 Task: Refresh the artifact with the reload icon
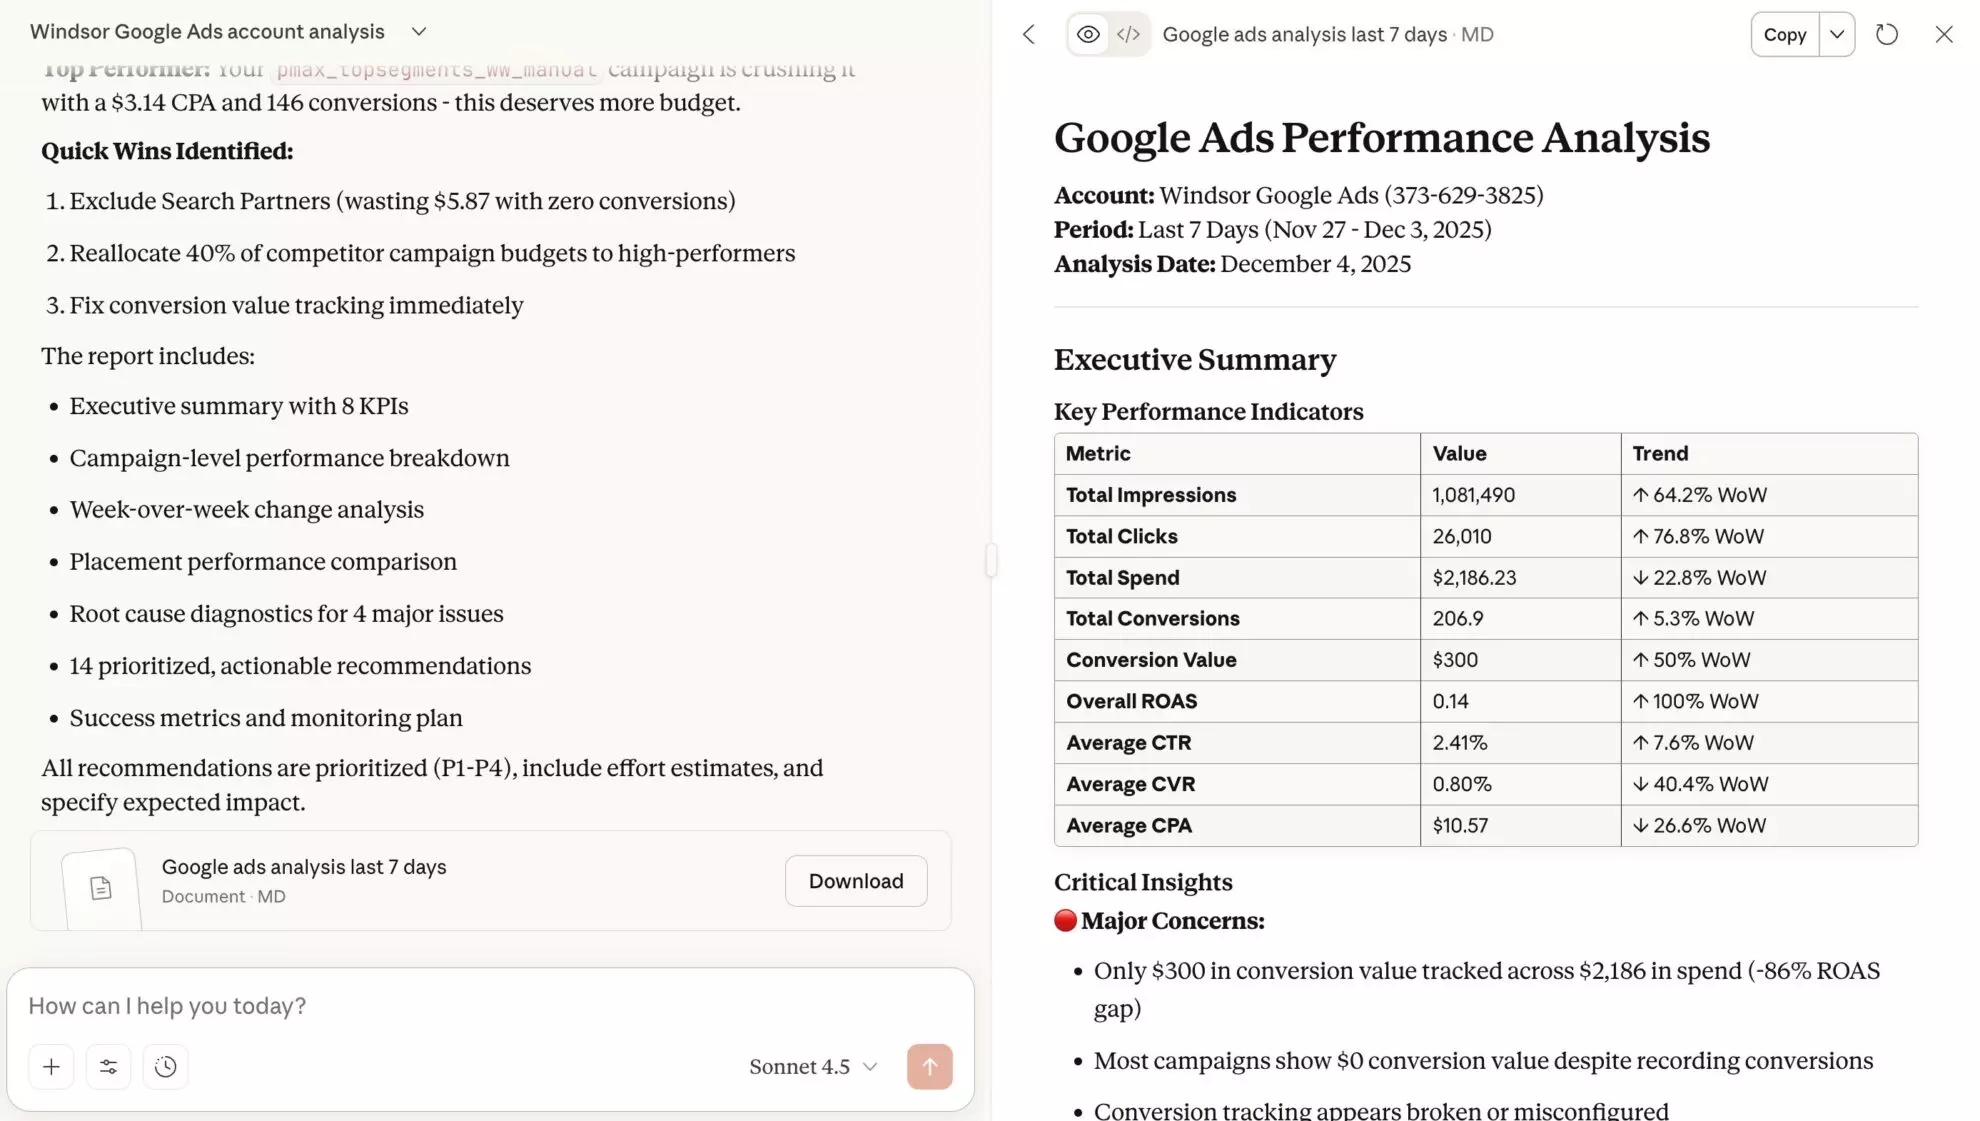[1887, 33]
